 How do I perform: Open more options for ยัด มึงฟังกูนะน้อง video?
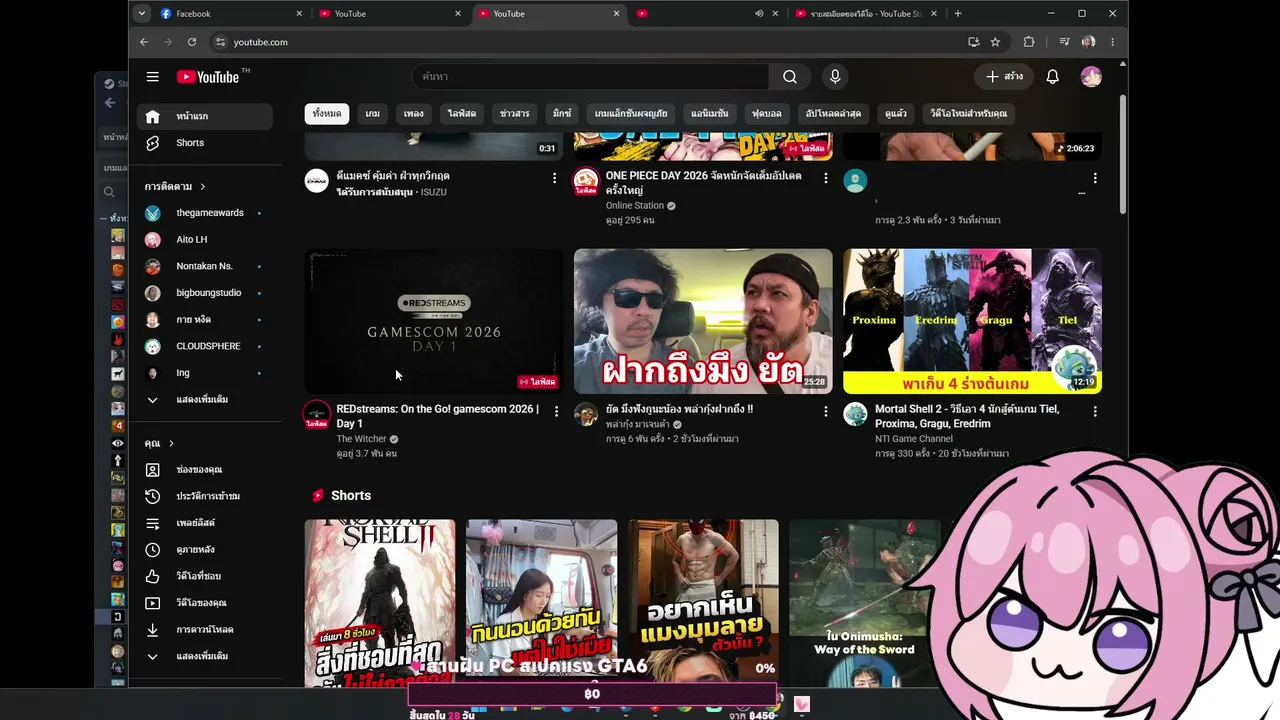tap(825, 411)
